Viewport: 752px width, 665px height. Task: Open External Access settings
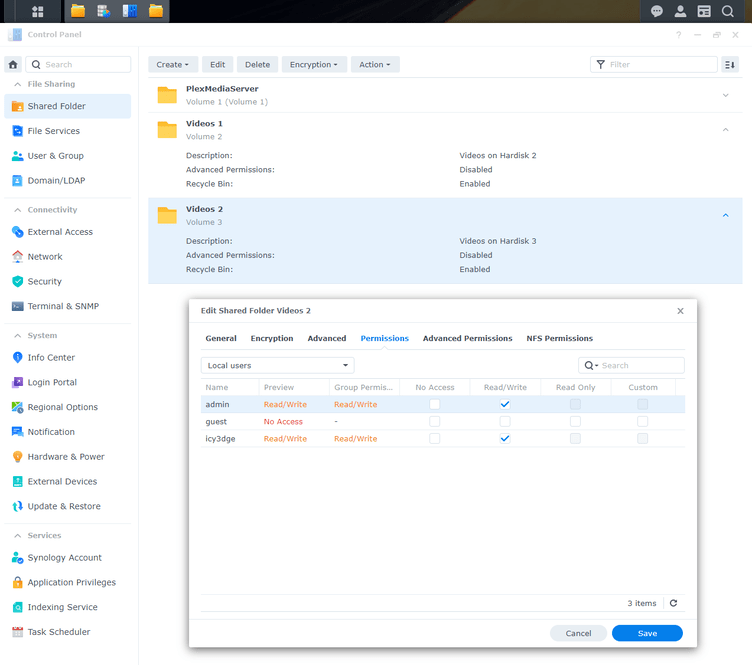coord(68,232)
